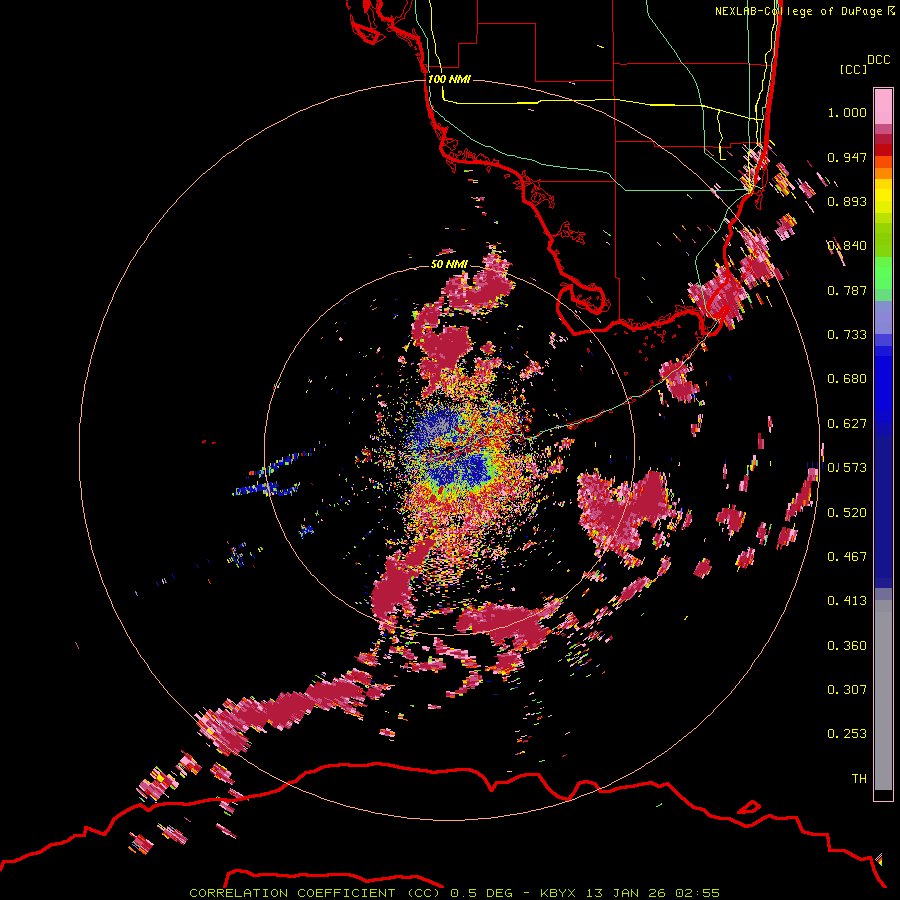Click the 0.360 legend value

click(847, 646)
